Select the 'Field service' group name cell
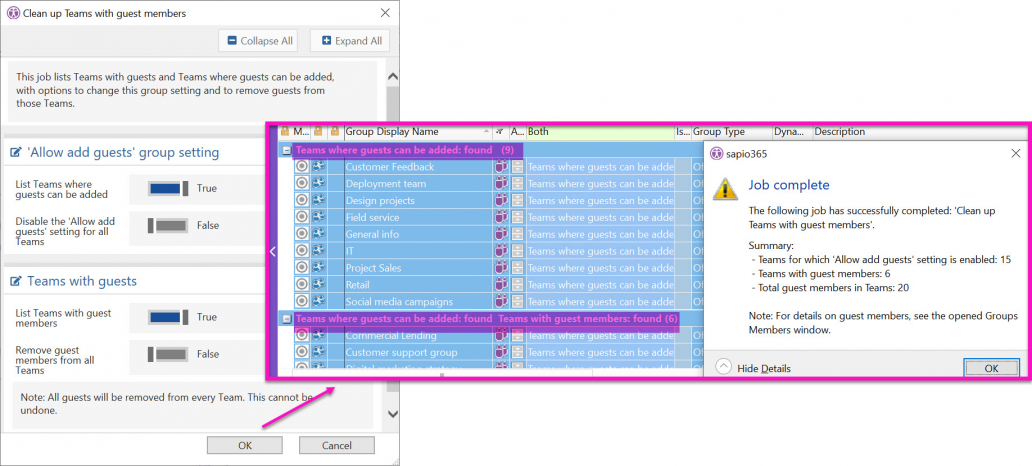 [x=419, y=217]
